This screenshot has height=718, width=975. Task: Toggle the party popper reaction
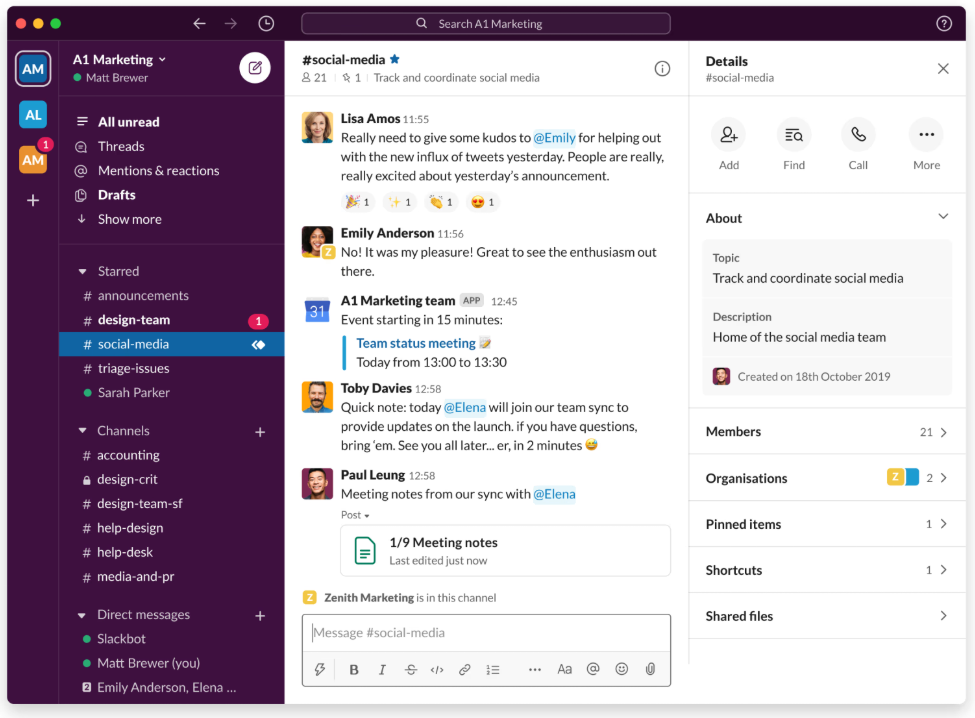tap(358, 202)
